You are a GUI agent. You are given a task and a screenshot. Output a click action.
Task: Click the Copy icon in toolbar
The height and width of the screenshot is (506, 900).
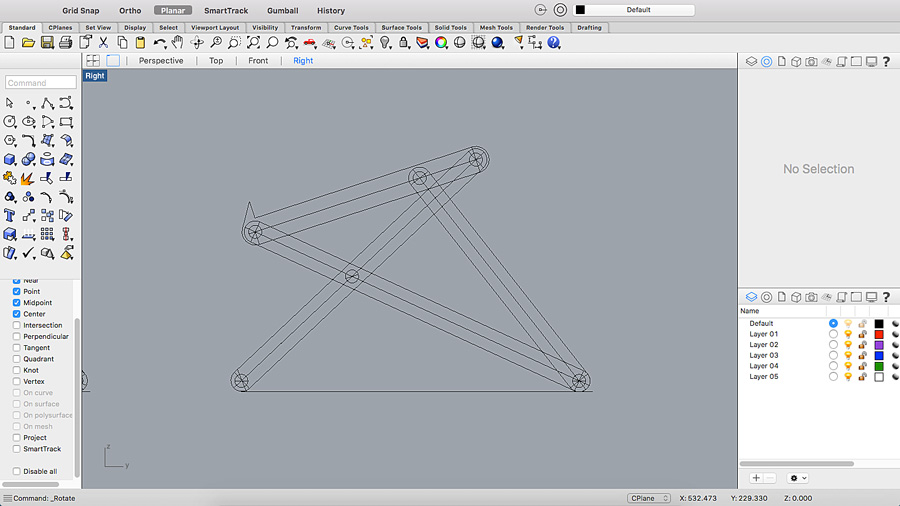[x=122, y=42]
